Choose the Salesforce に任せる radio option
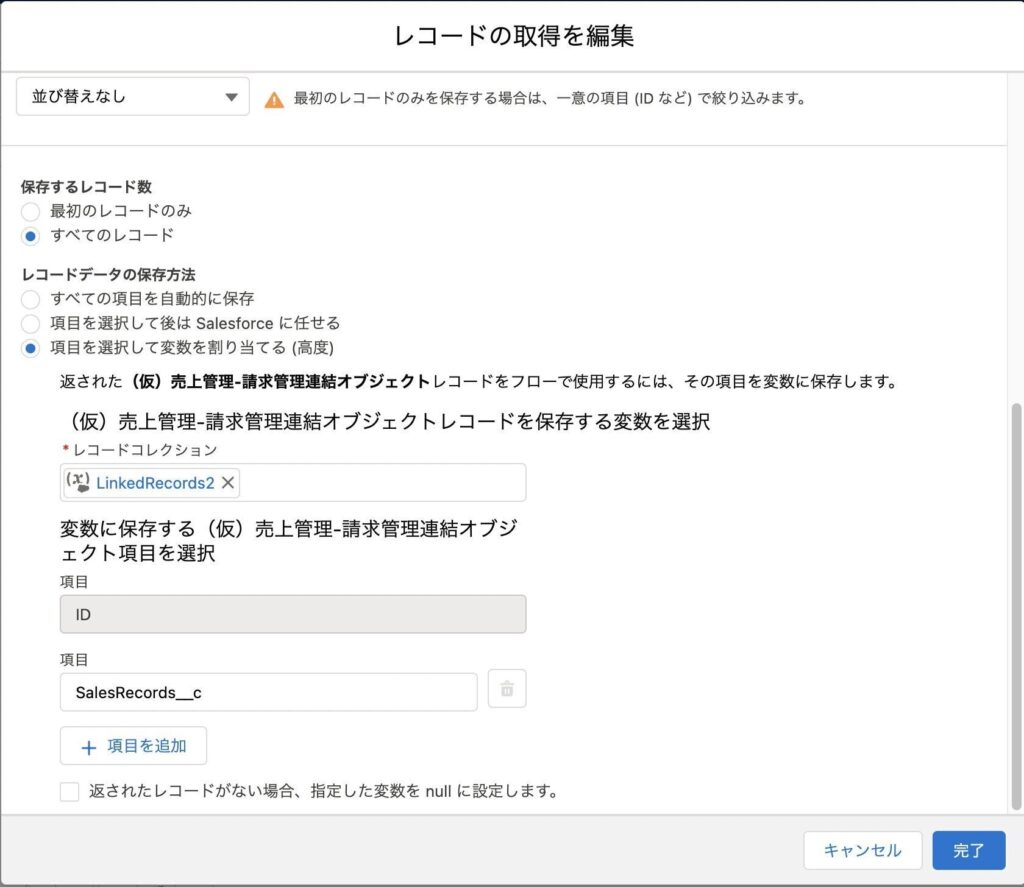The height and width of the screenshot is (887, 1024). [31, 323]
